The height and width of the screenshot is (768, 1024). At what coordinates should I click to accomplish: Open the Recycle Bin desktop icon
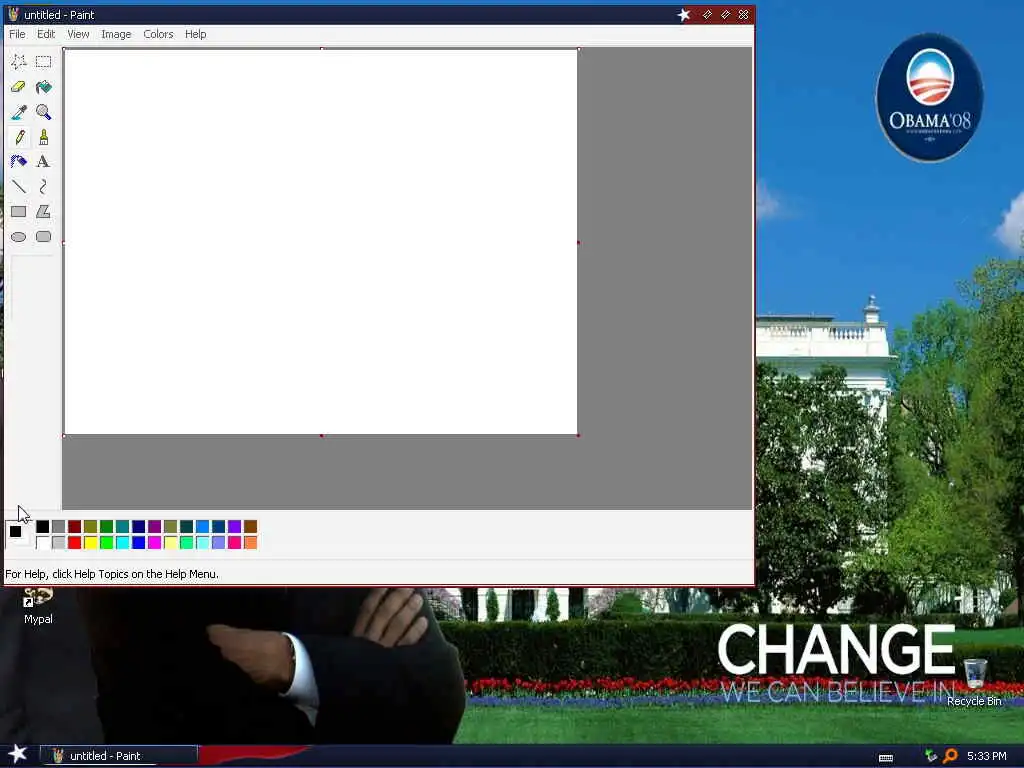(974, 682)
